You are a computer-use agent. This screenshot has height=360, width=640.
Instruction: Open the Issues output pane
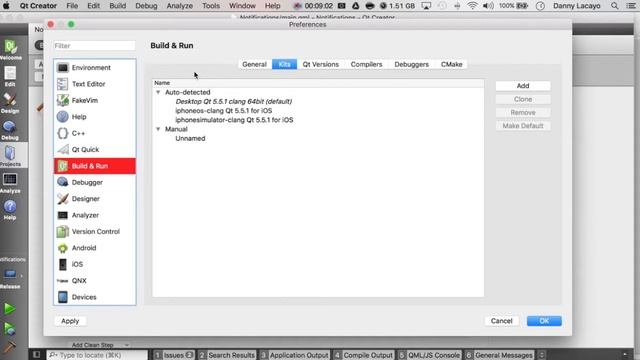coord(174,355)
